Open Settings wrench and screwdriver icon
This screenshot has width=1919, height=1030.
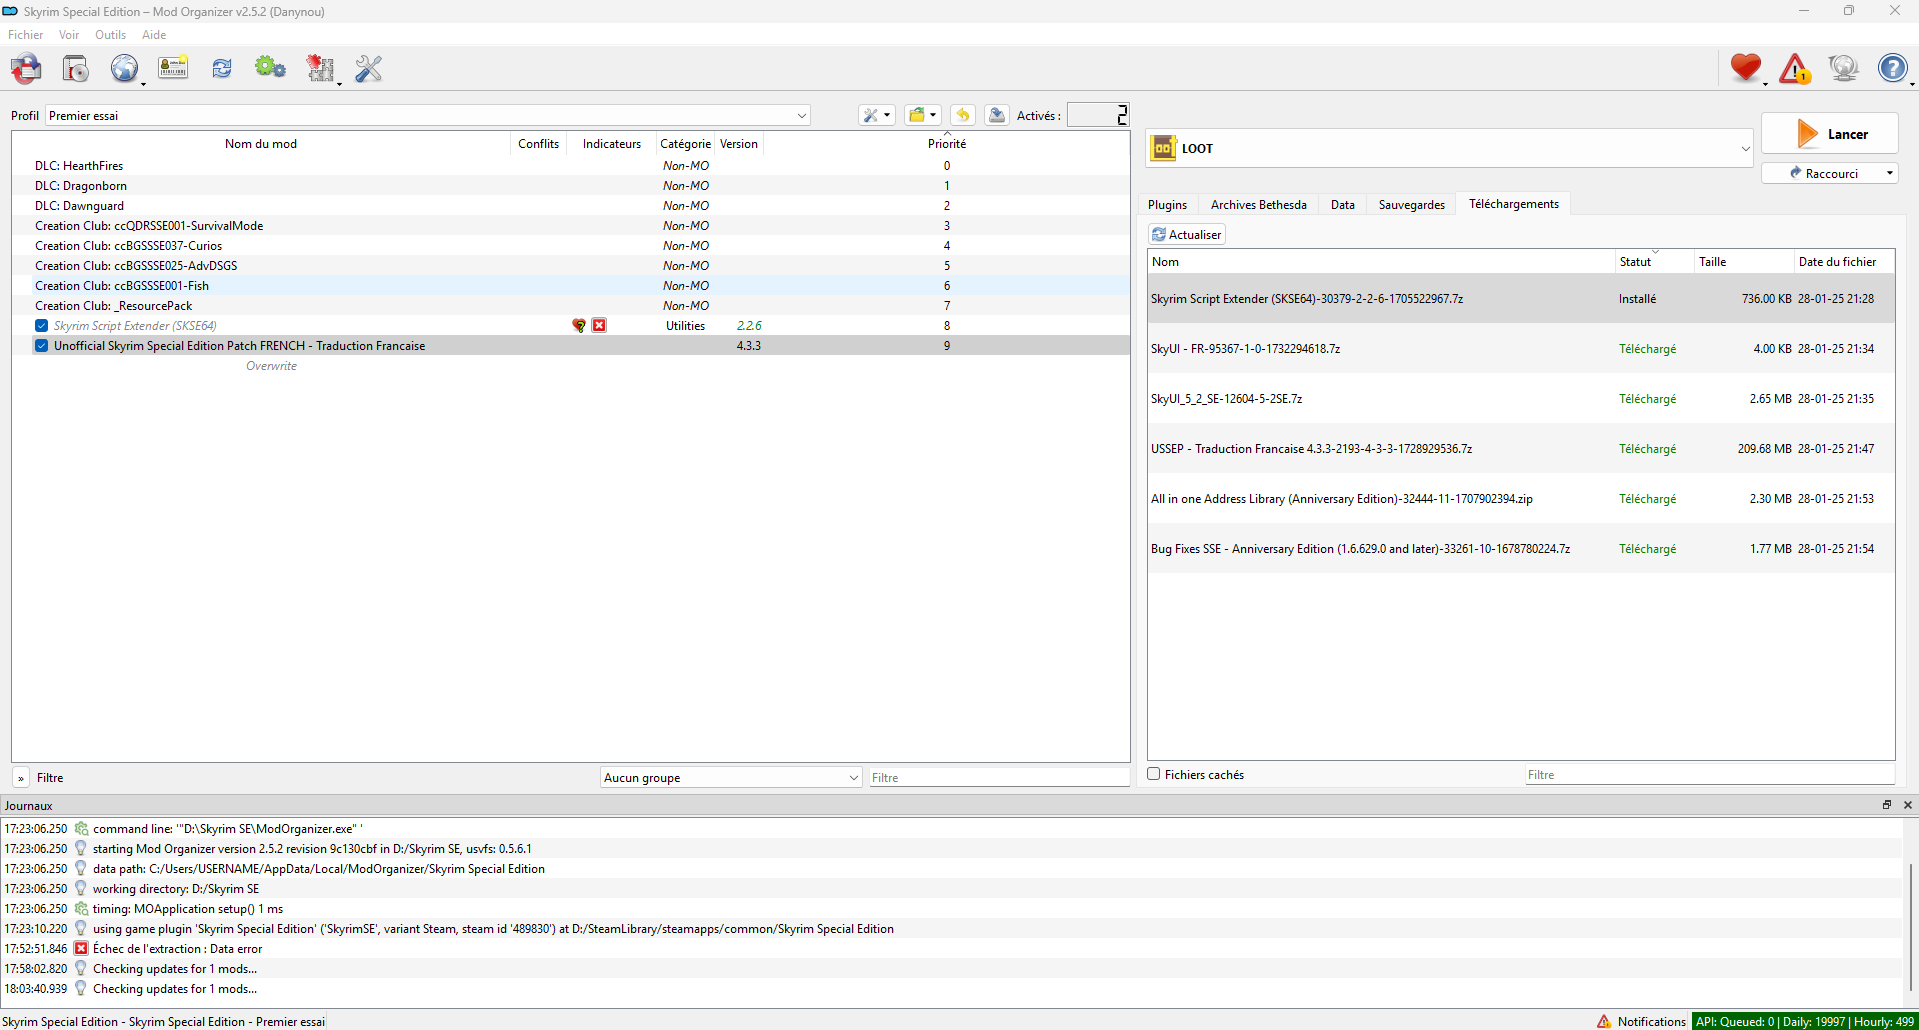[369, 68]
